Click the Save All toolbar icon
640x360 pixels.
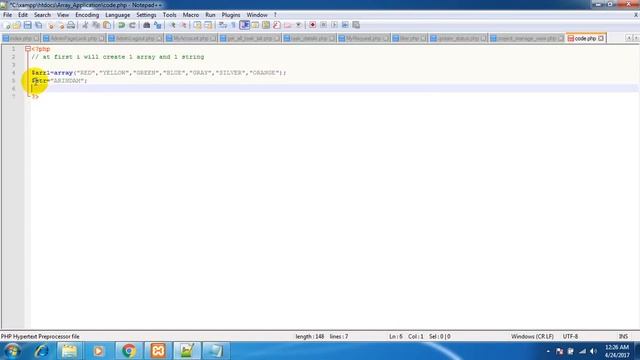38,25
